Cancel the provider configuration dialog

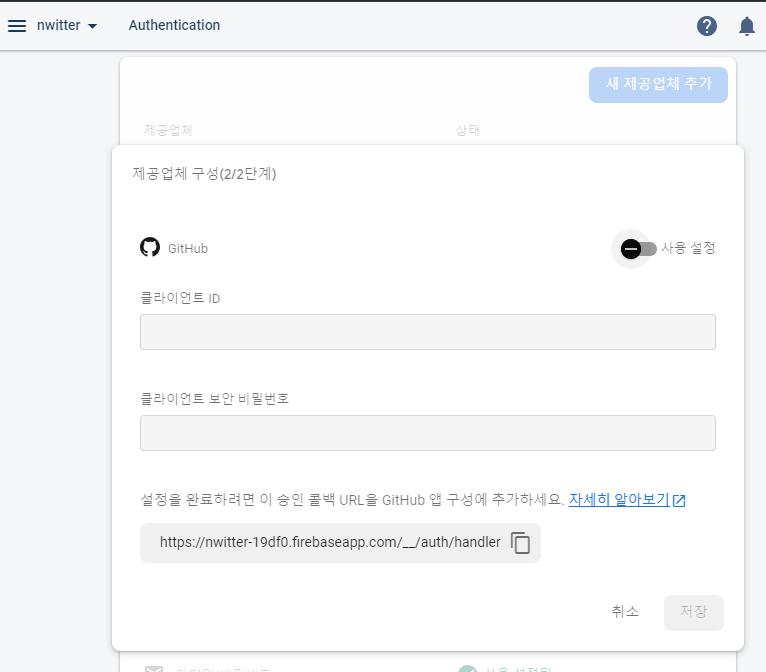point(625,611)
